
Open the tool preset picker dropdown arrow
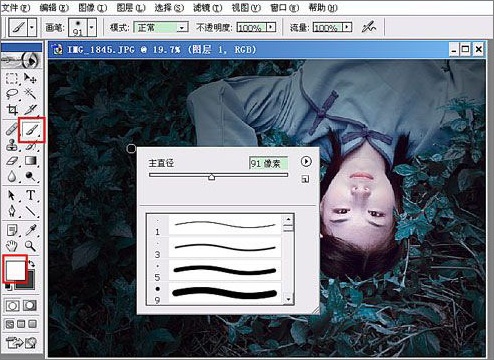32,27
